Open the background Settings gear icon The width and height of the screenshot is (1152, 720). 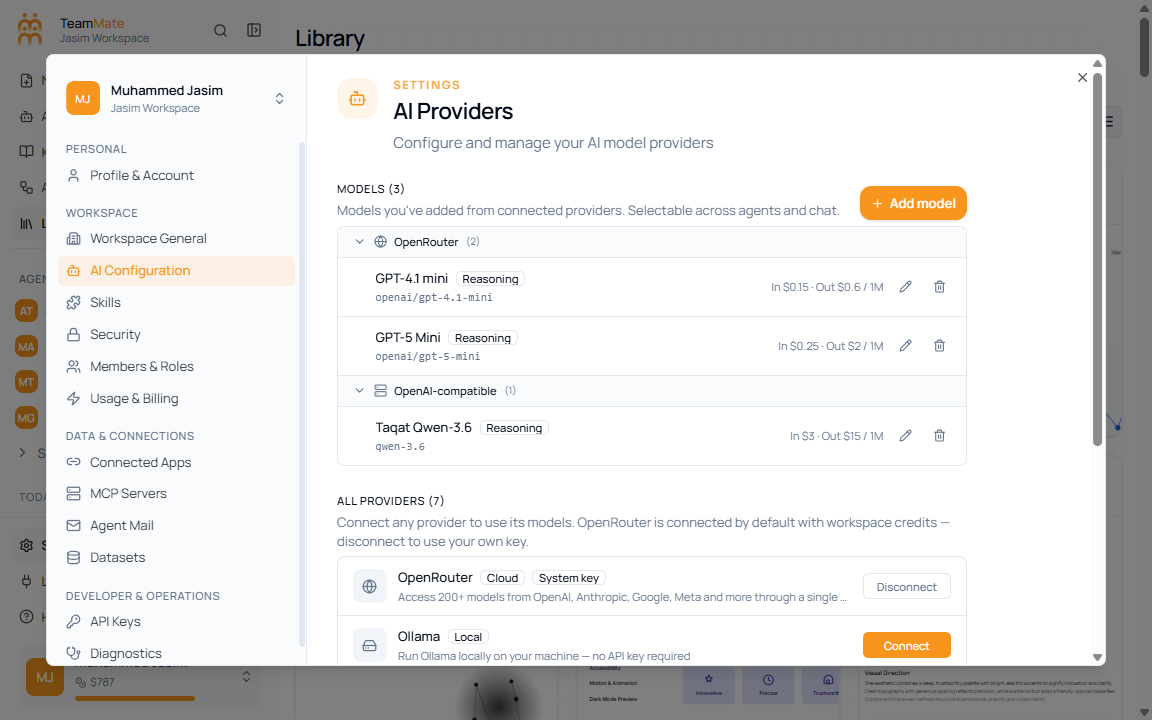26,545
